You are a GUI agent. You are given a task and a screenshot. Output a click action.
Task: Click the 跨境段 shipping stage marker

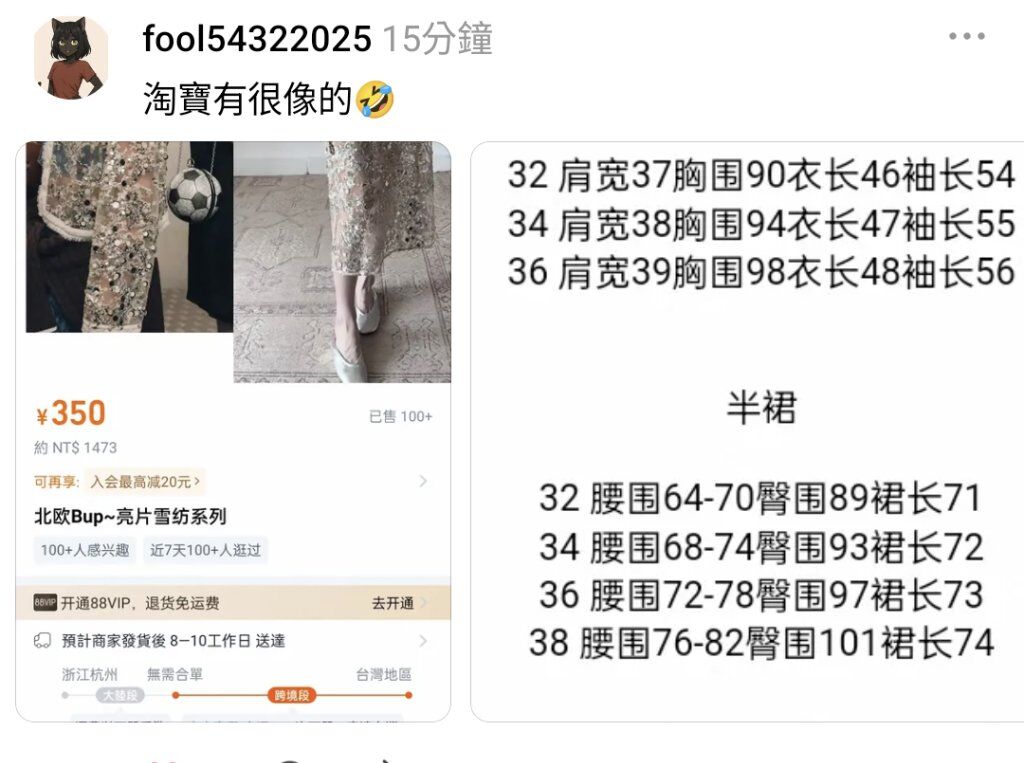tap(291, 695)
